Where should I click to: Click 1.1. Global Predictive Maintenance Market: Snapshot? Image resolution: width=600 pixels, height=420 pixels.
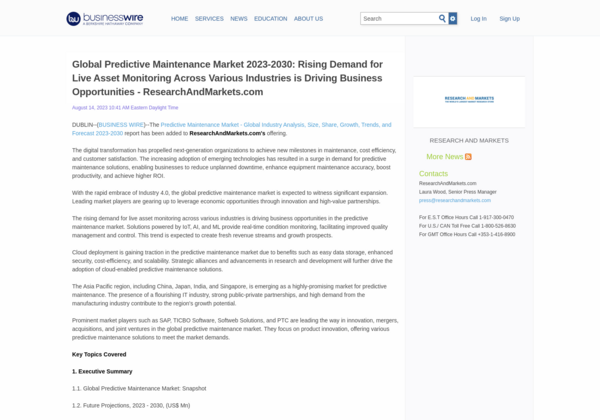(139, 389)
